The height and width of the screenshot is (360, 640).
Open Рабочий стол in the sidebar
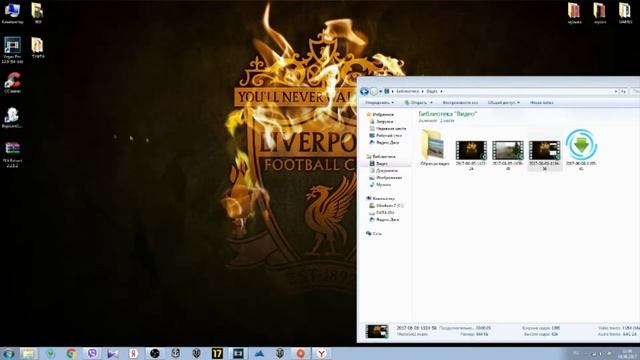point(386,136)
